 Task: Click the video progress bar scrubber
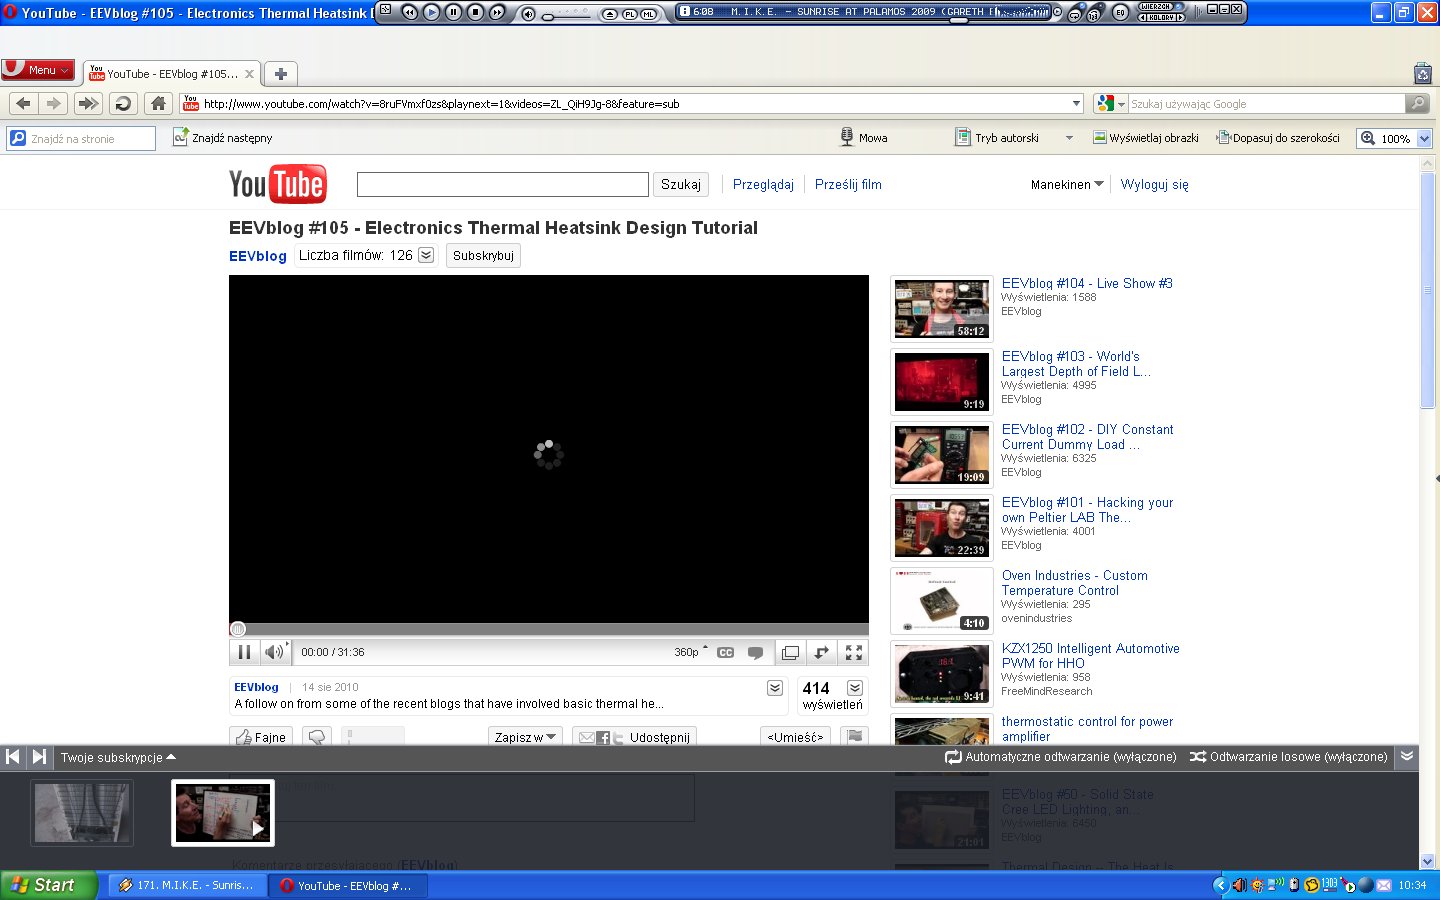[238, 629]
